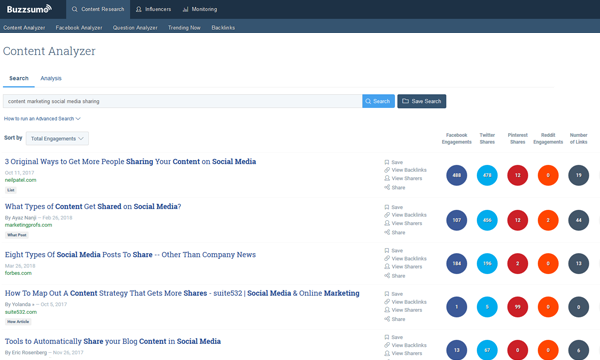
Task: View Backlinks for forbes.com article
Action: (405, 259)
